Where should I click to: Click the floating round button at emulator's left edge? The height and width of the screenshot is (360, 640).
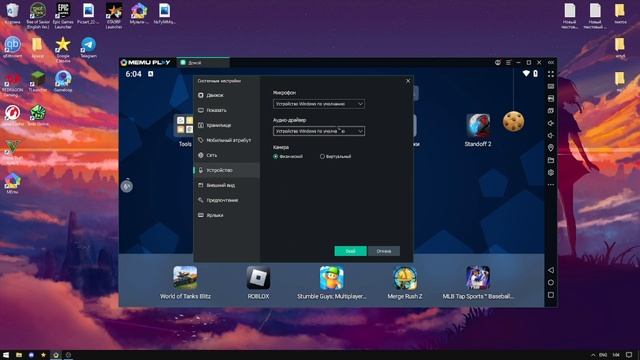(x=127, y=186)
